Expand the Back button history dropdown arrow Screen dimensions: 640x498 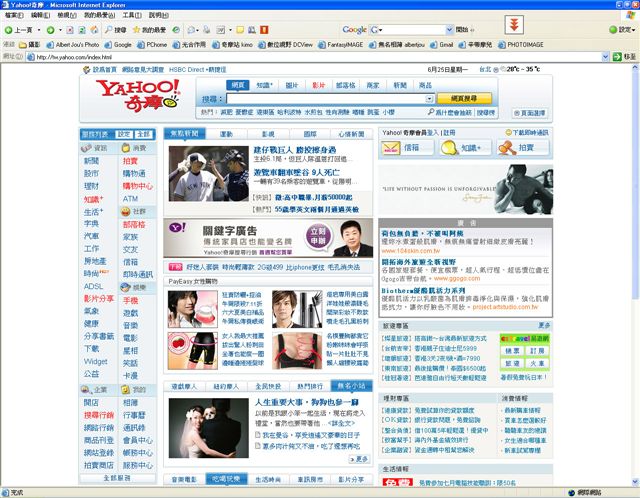point(39,30)
